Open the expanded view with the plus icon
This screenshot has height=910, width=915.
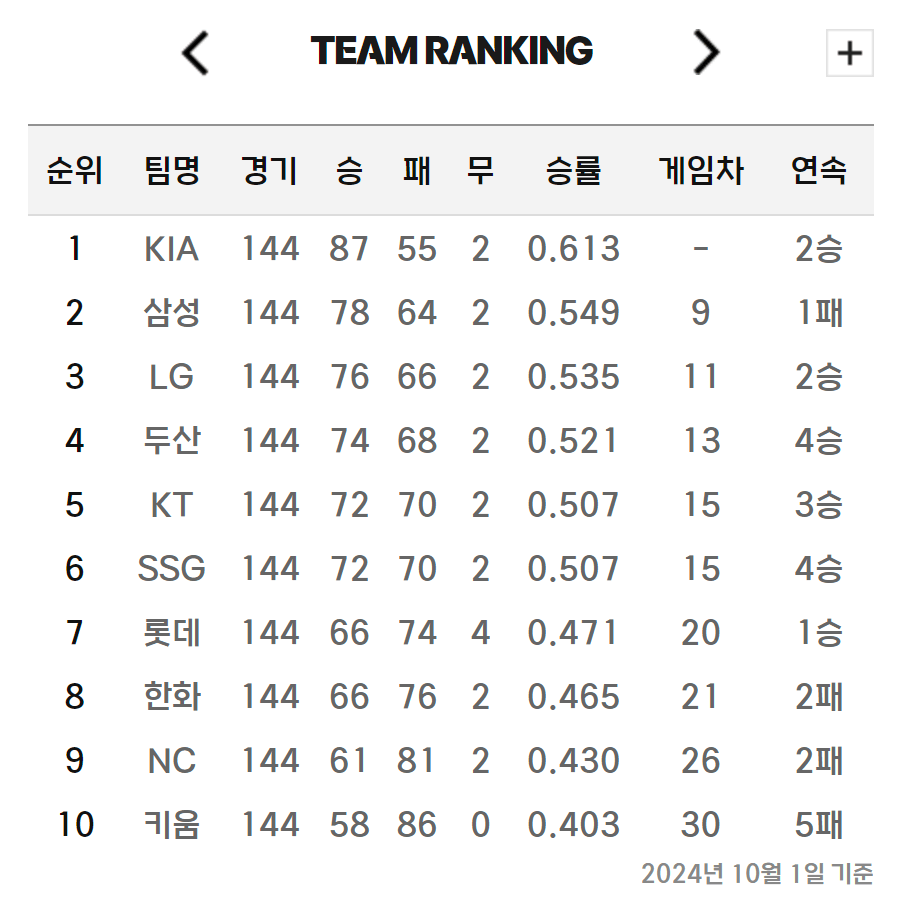pos(849,54)
